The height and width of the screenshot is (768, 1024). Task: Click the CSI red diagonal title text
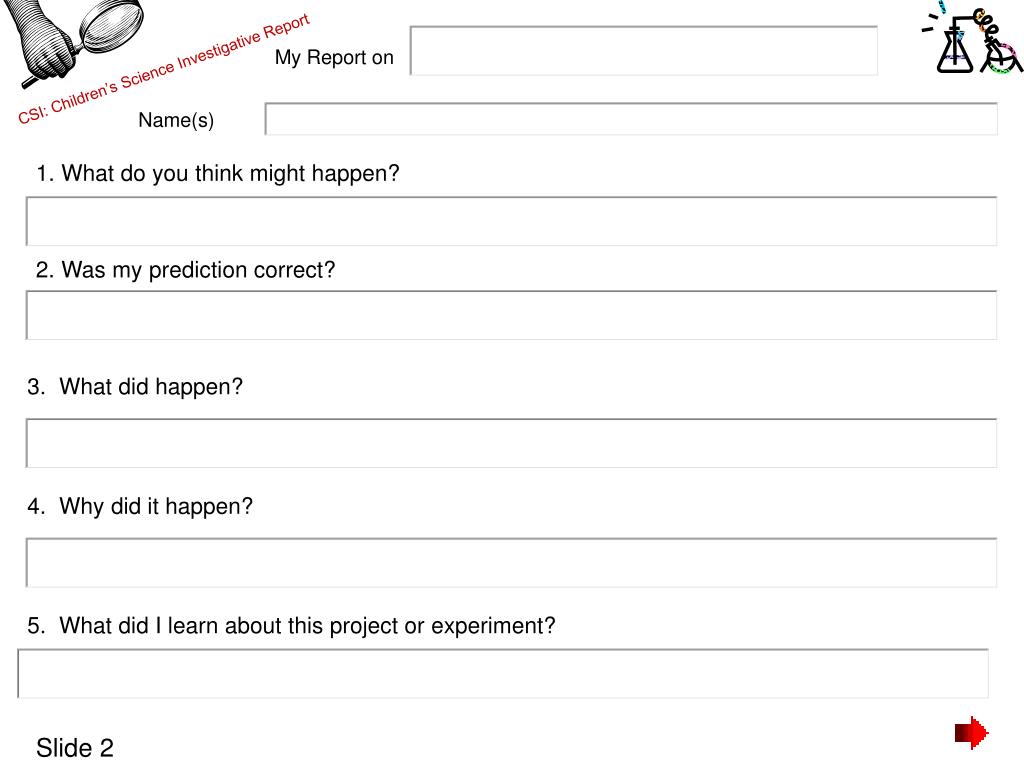(163, 69)
